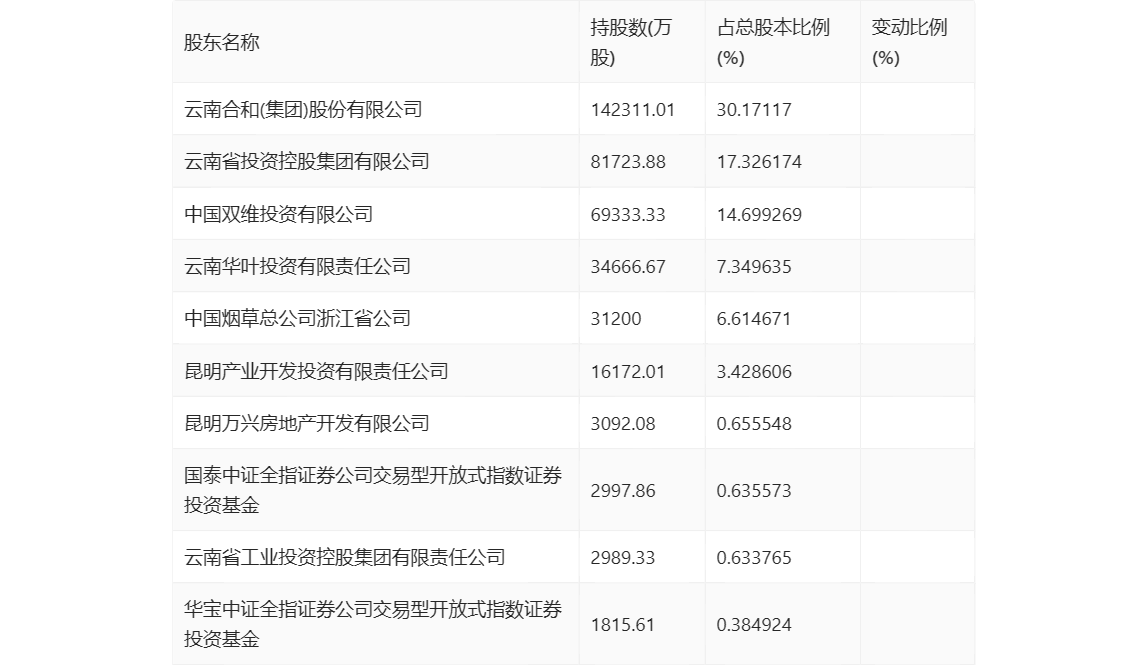Select the 国泰中证全指证券公司 fund name
The width and height of the screenshot is (1148, 665).
coord(373,490)
